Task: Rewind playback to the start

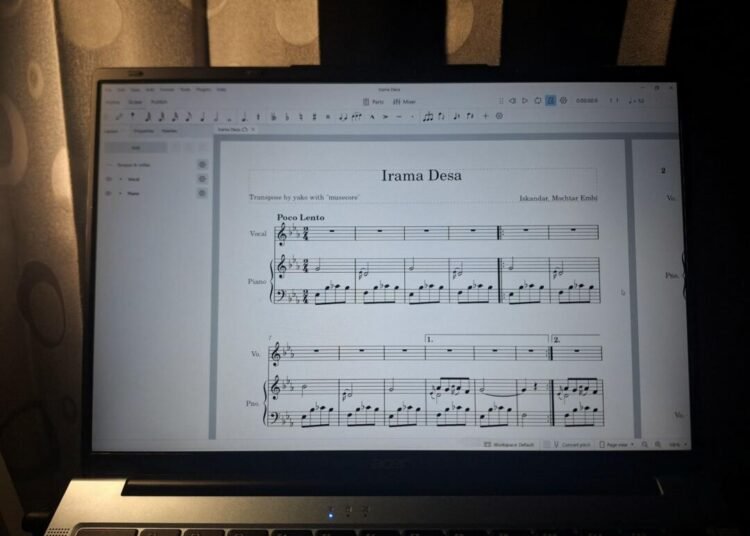Action: pyautogui.click(x=511, y=101)
